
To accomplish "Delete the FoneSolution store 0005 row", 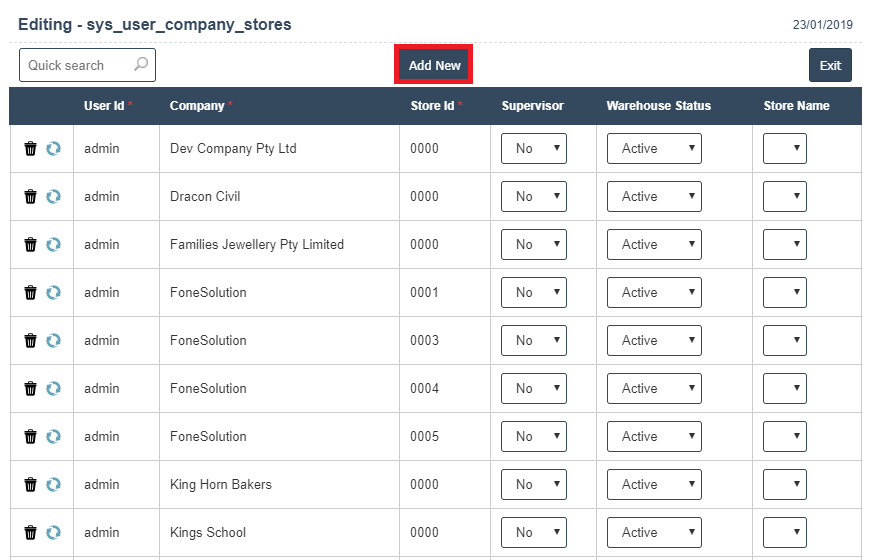I will point(30,437).
